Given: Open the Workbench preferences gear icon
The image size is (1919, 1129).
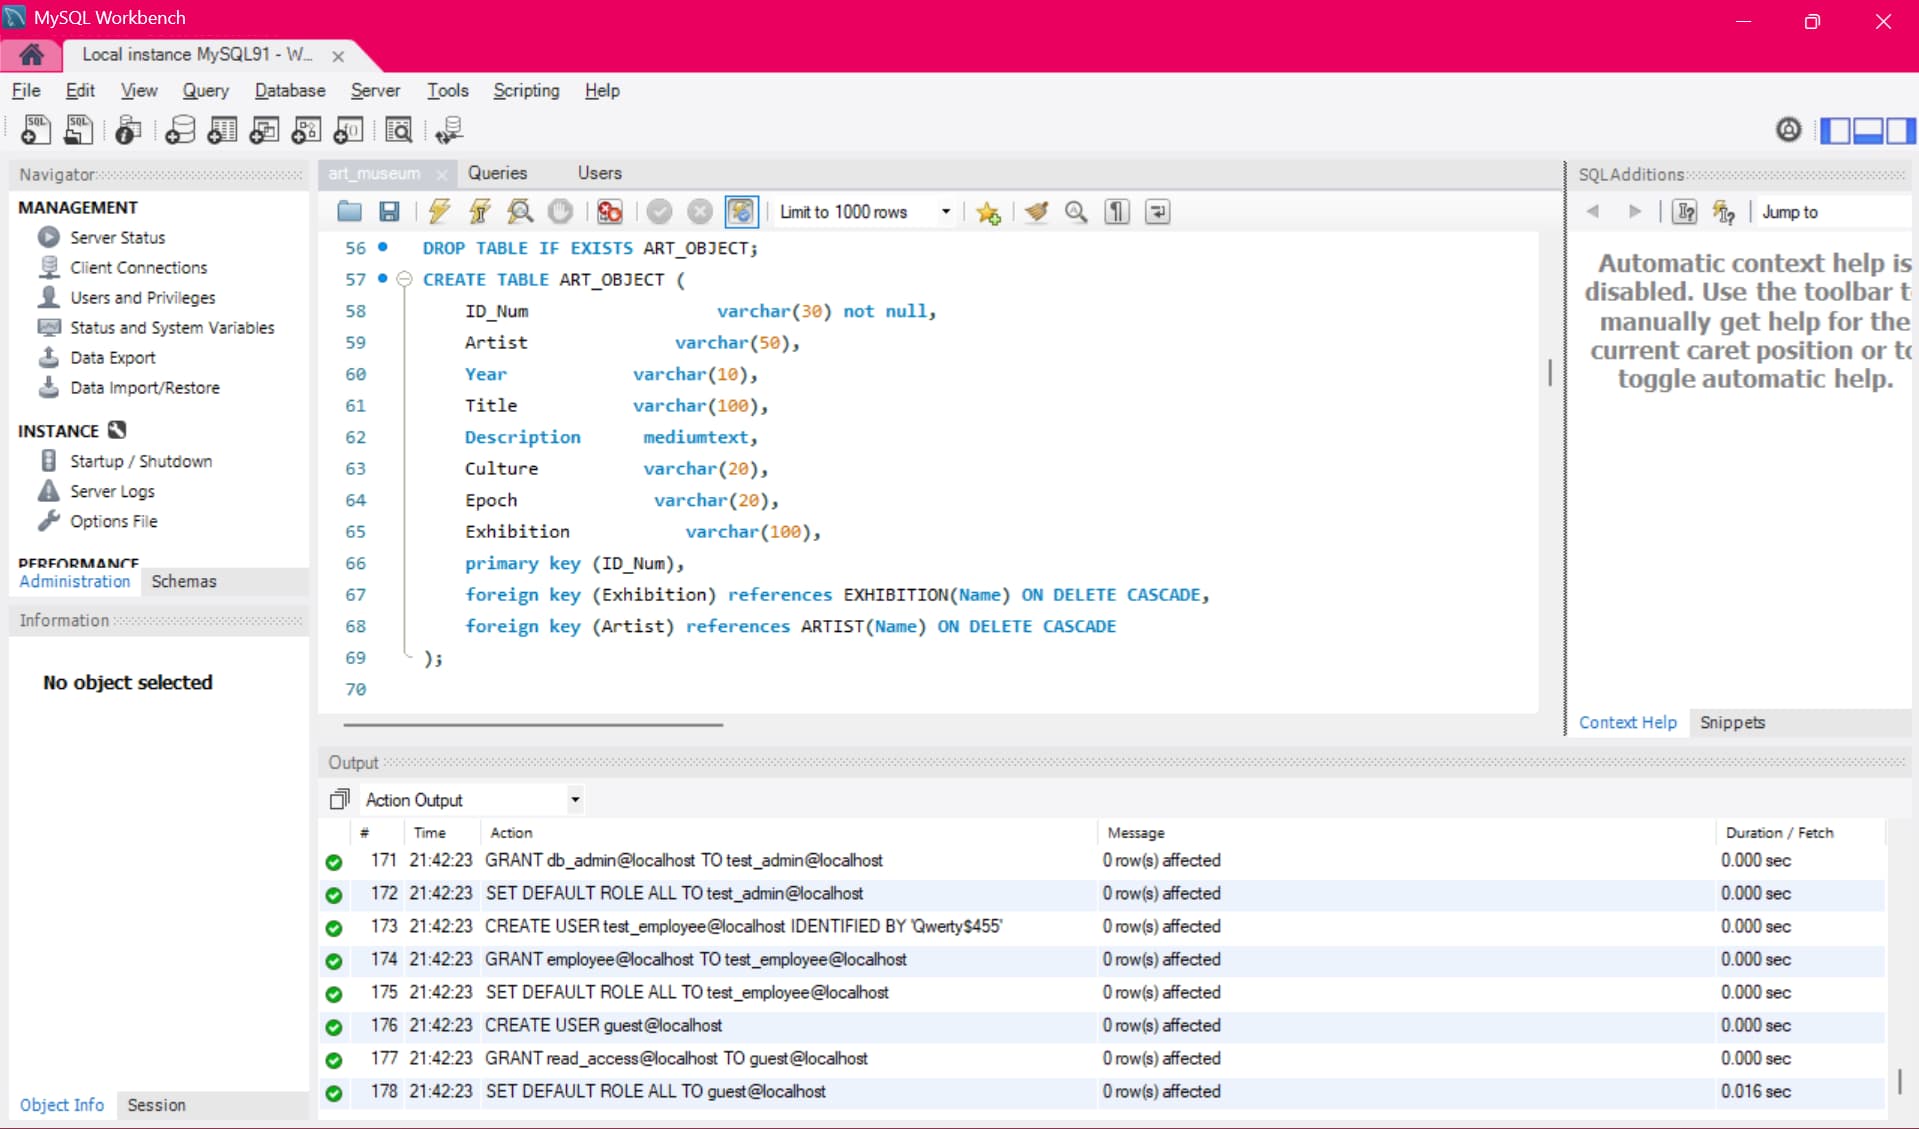Looking at the screenshot, I should pos(1788,130).
